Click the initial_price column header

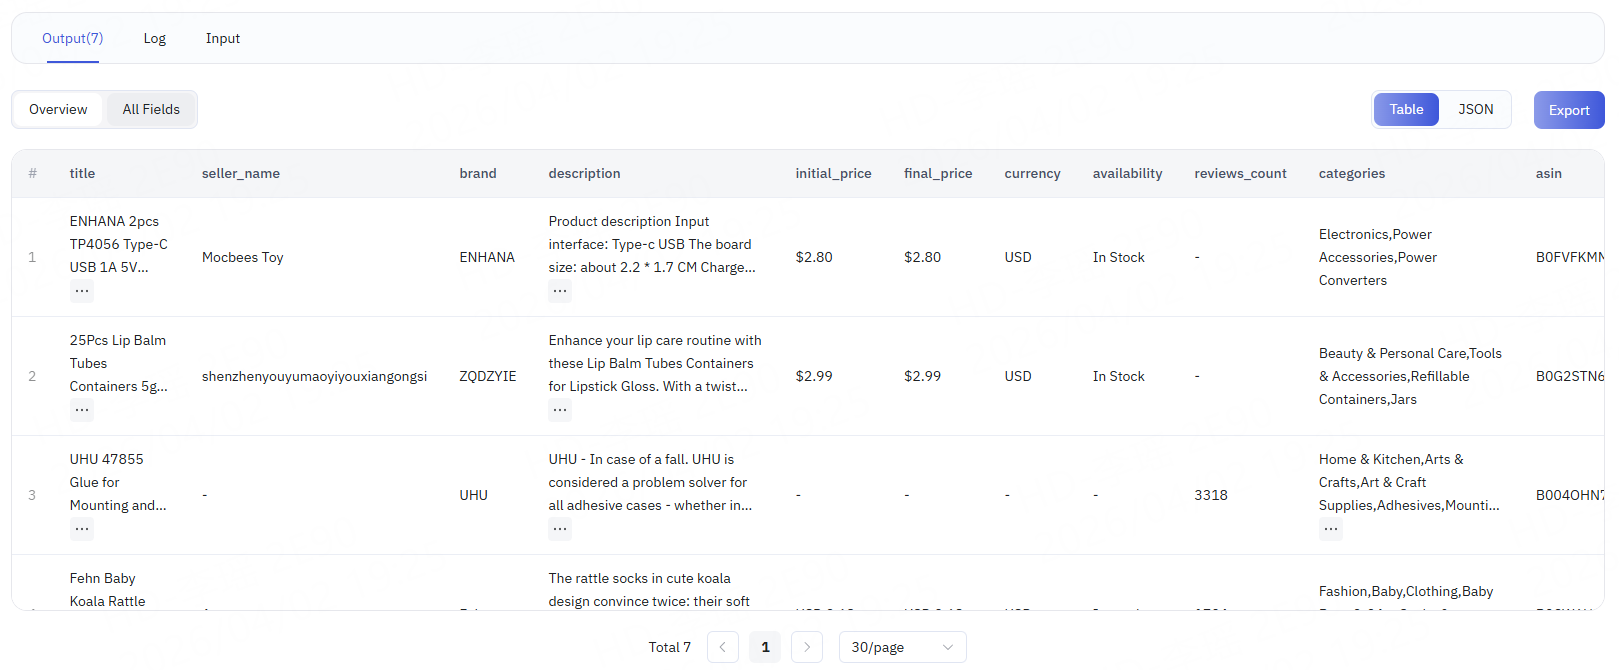[x=833, y=173]
